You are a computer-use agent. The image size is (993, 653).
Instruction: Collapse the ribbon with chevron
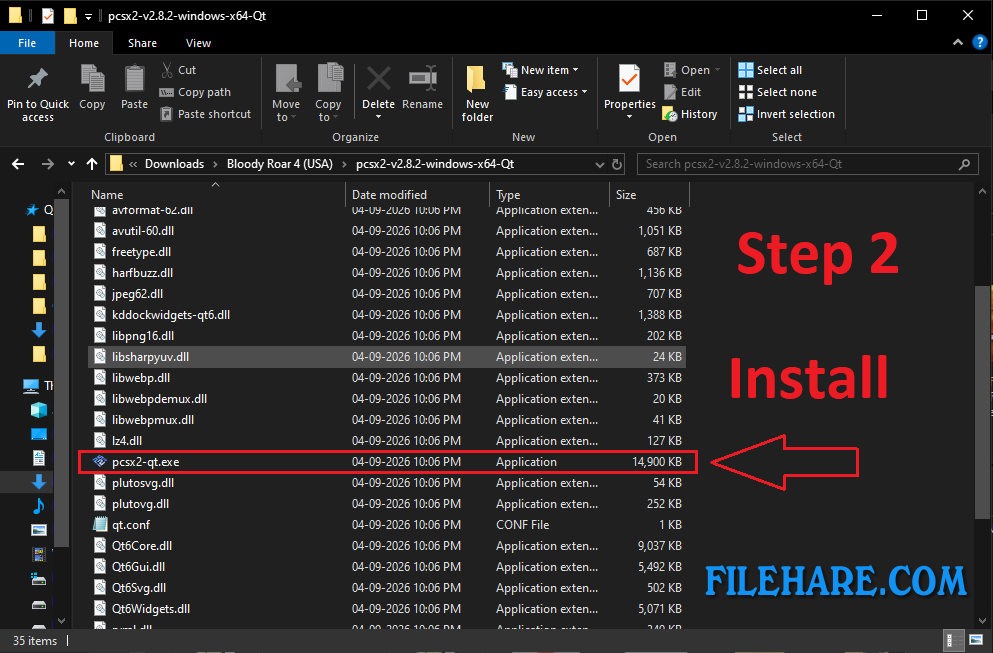point(958,42)
